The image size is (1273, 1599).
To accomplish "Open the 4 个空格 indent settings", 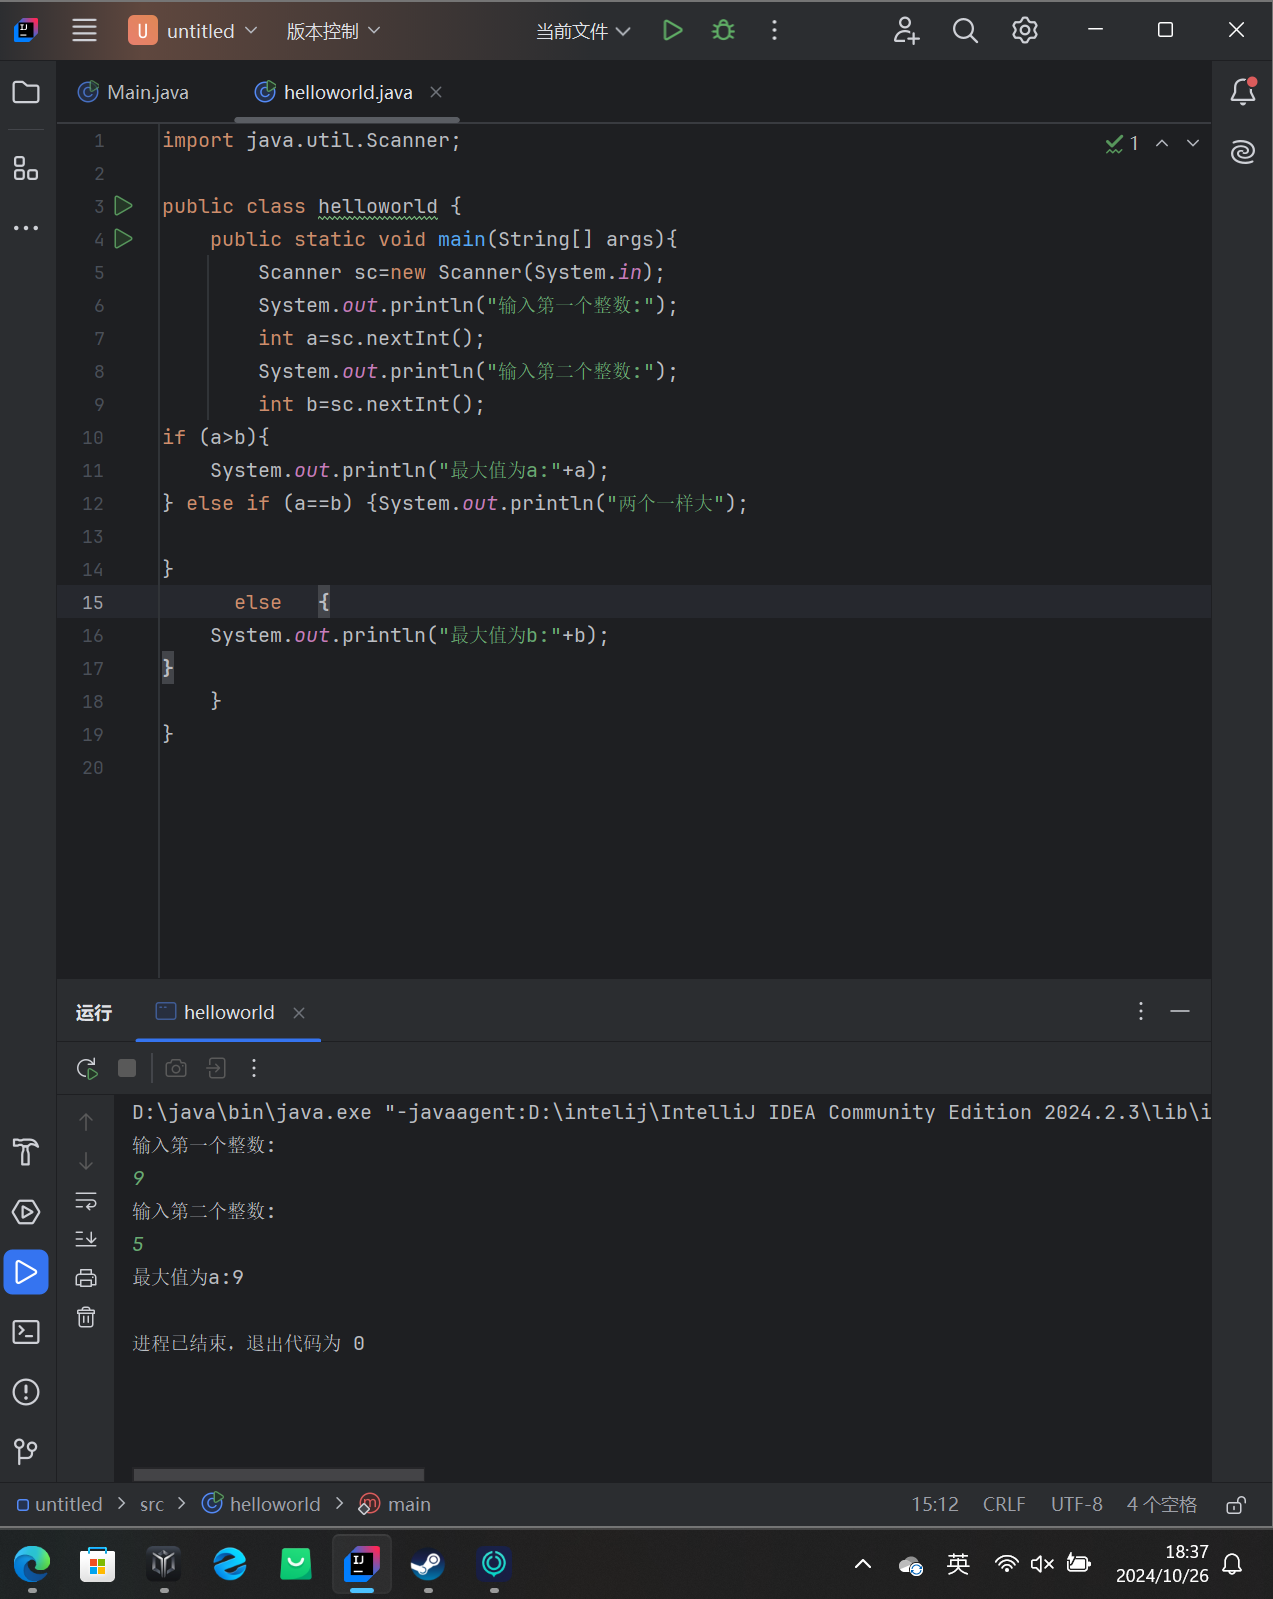I will pyautogui.click(x=1162, y=1504).
